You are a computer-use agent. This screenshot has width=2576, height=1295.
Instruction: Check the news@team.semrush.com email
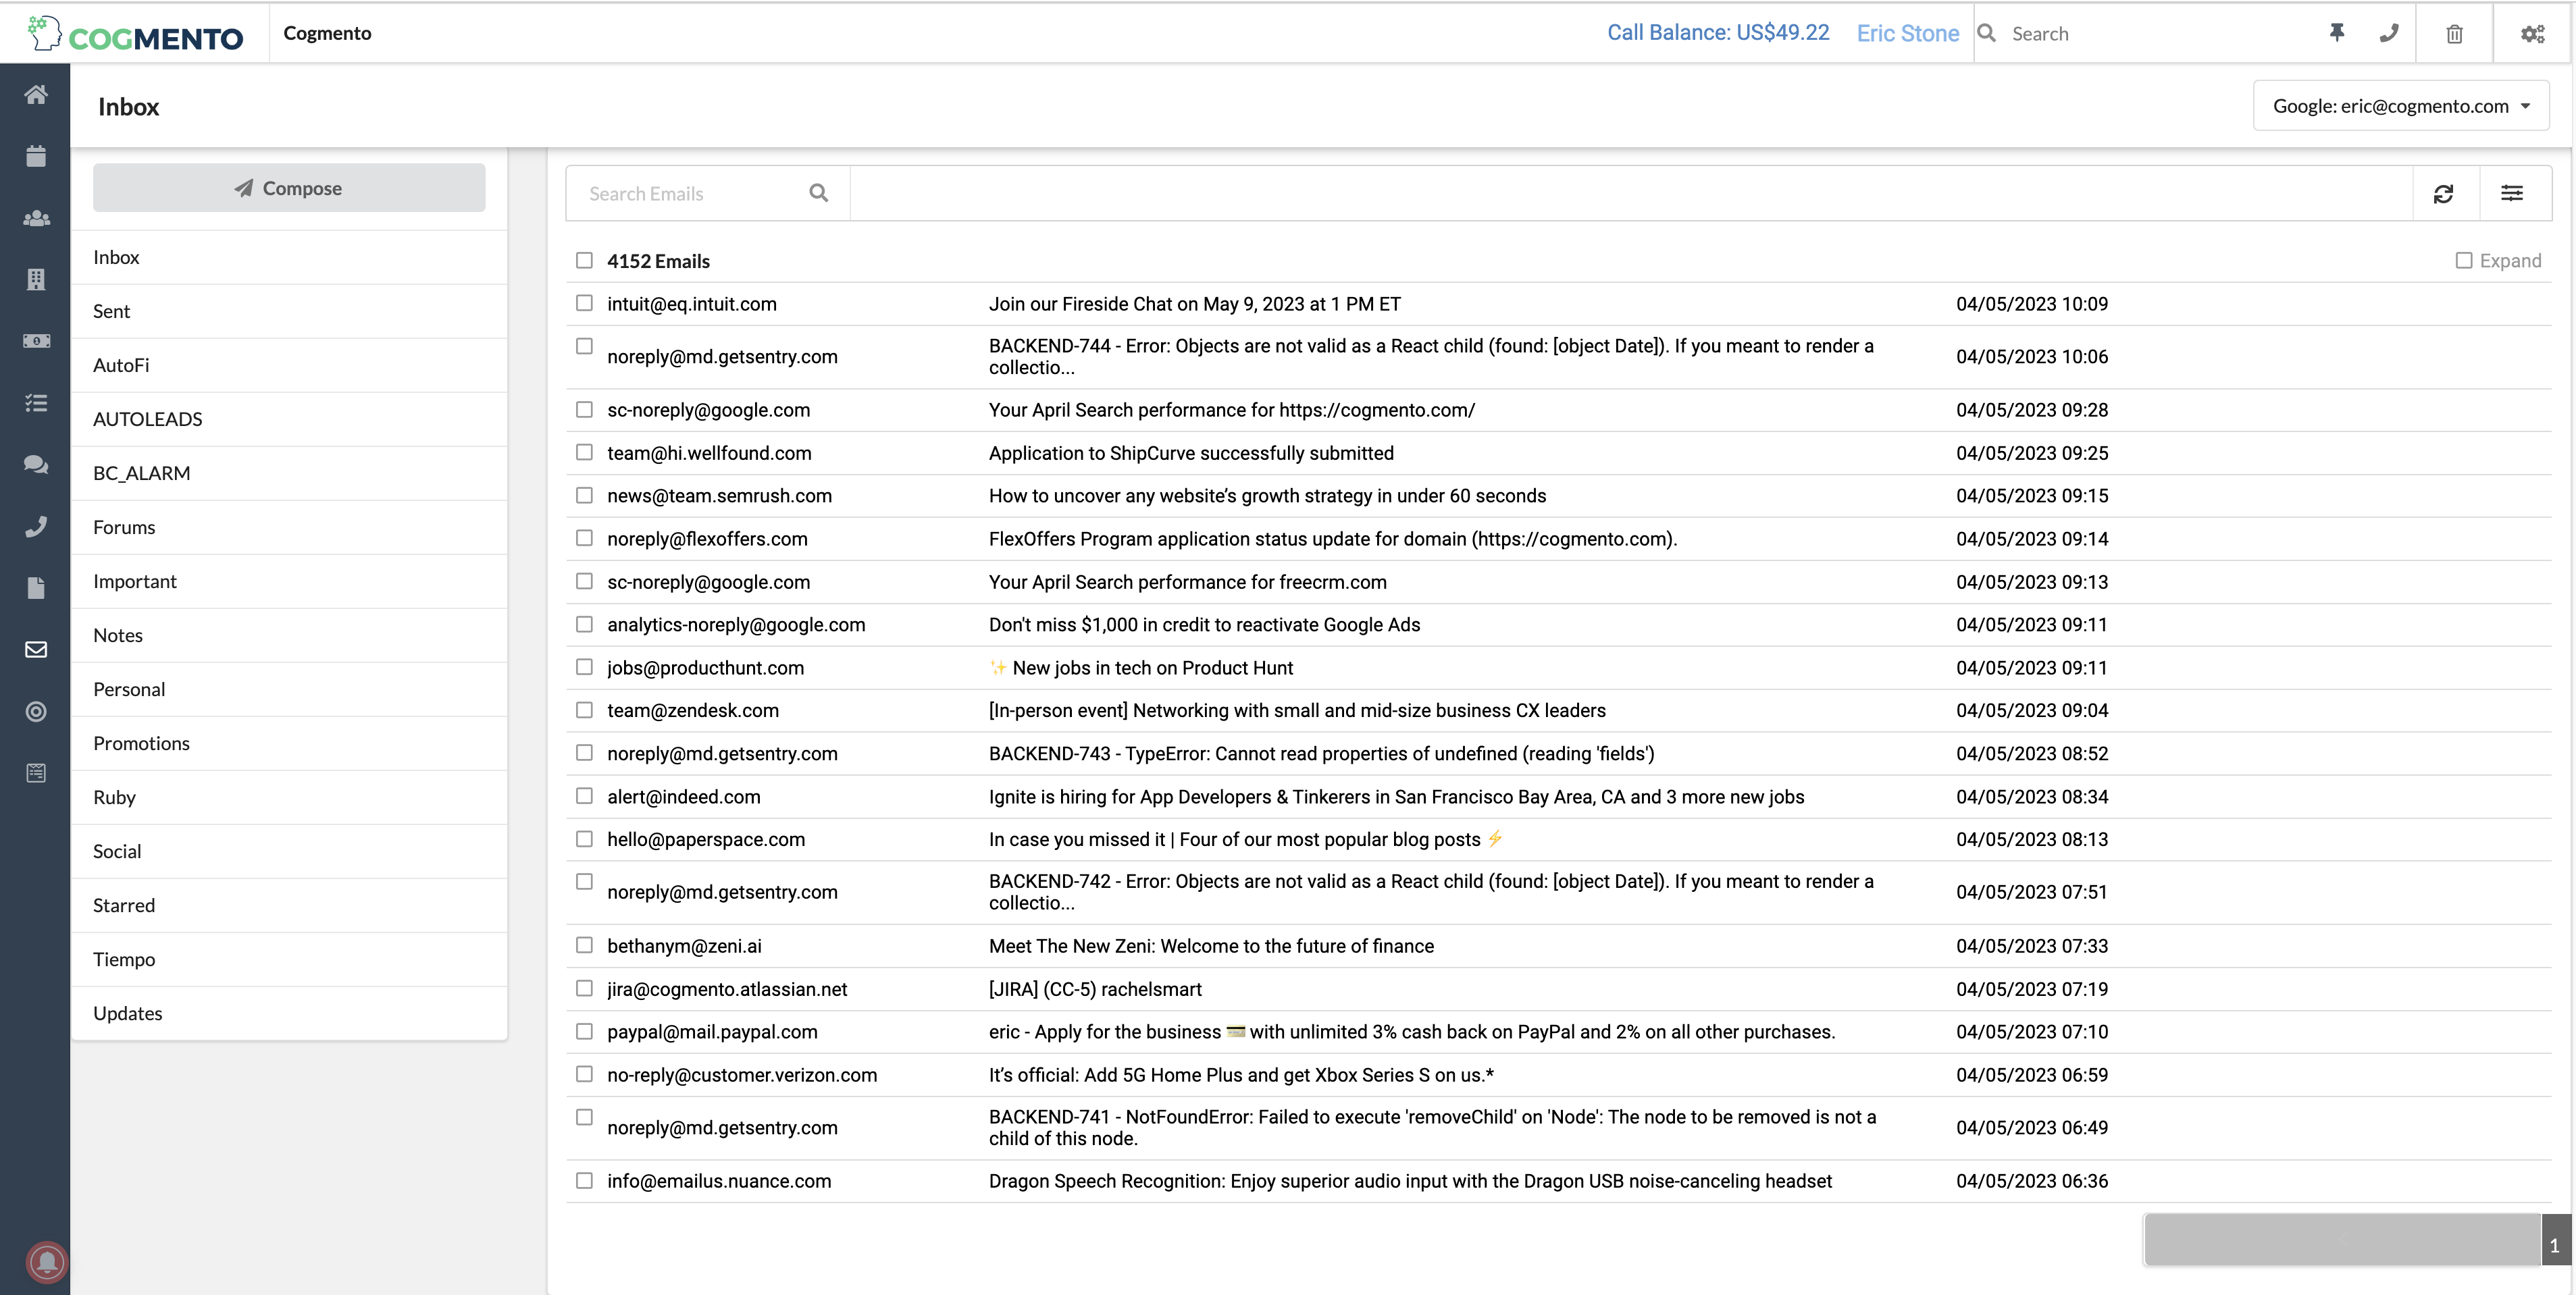(584, 495)
